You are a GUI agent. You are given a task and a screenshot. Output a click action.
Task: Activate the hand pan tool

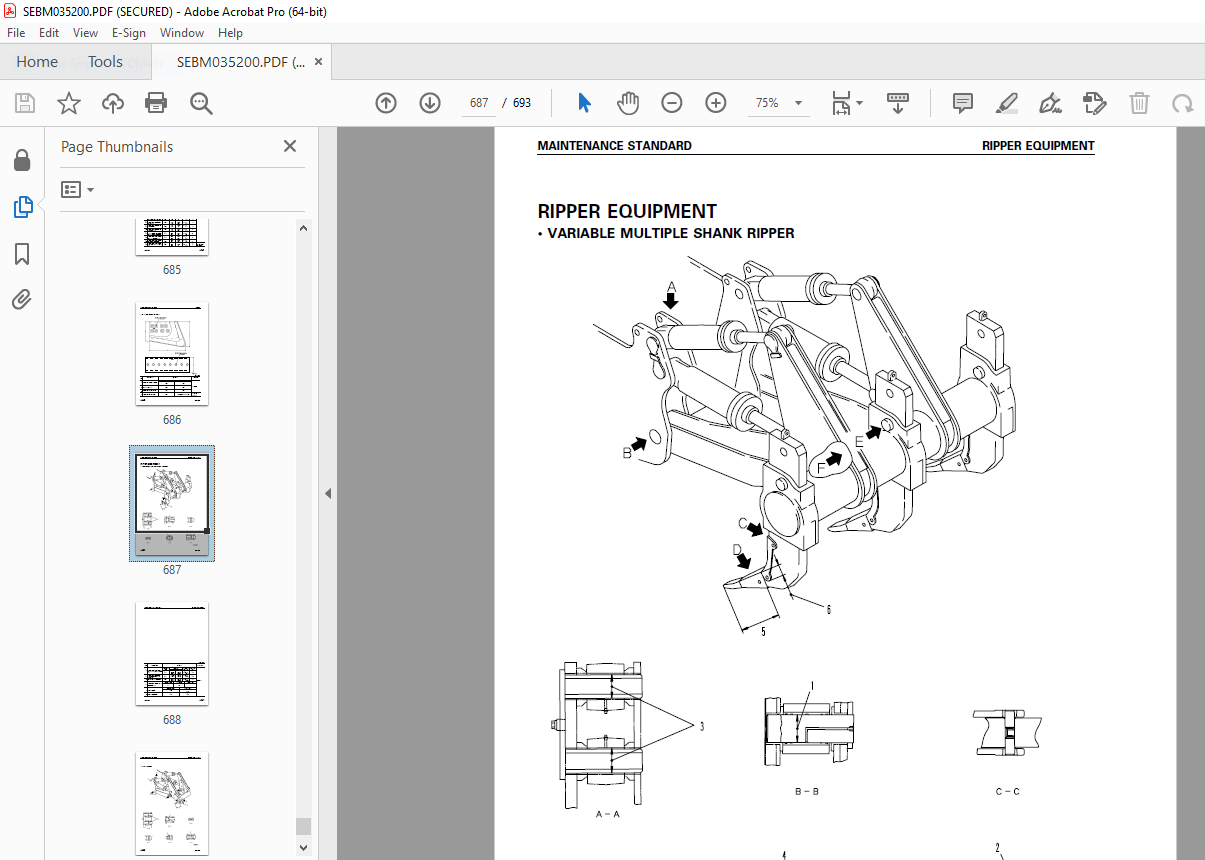(x=628, y=103)
